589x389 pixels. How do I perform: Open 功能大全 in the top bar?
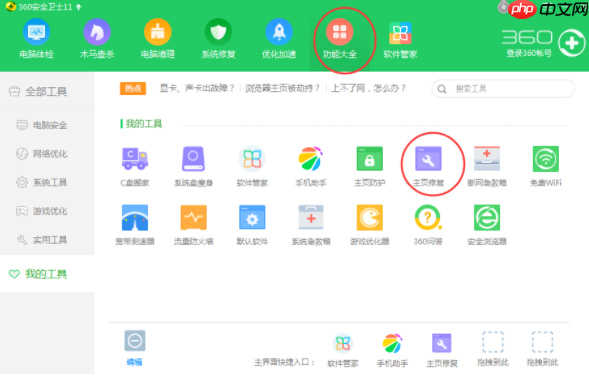click(x=340, y=39)
